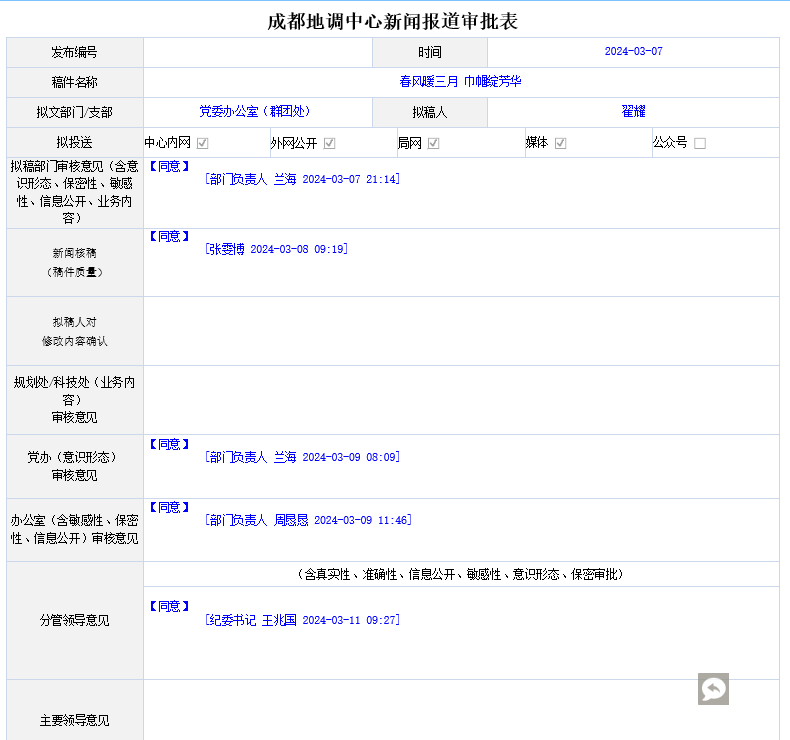Click the floating reply arrow icon

[713, 689]
